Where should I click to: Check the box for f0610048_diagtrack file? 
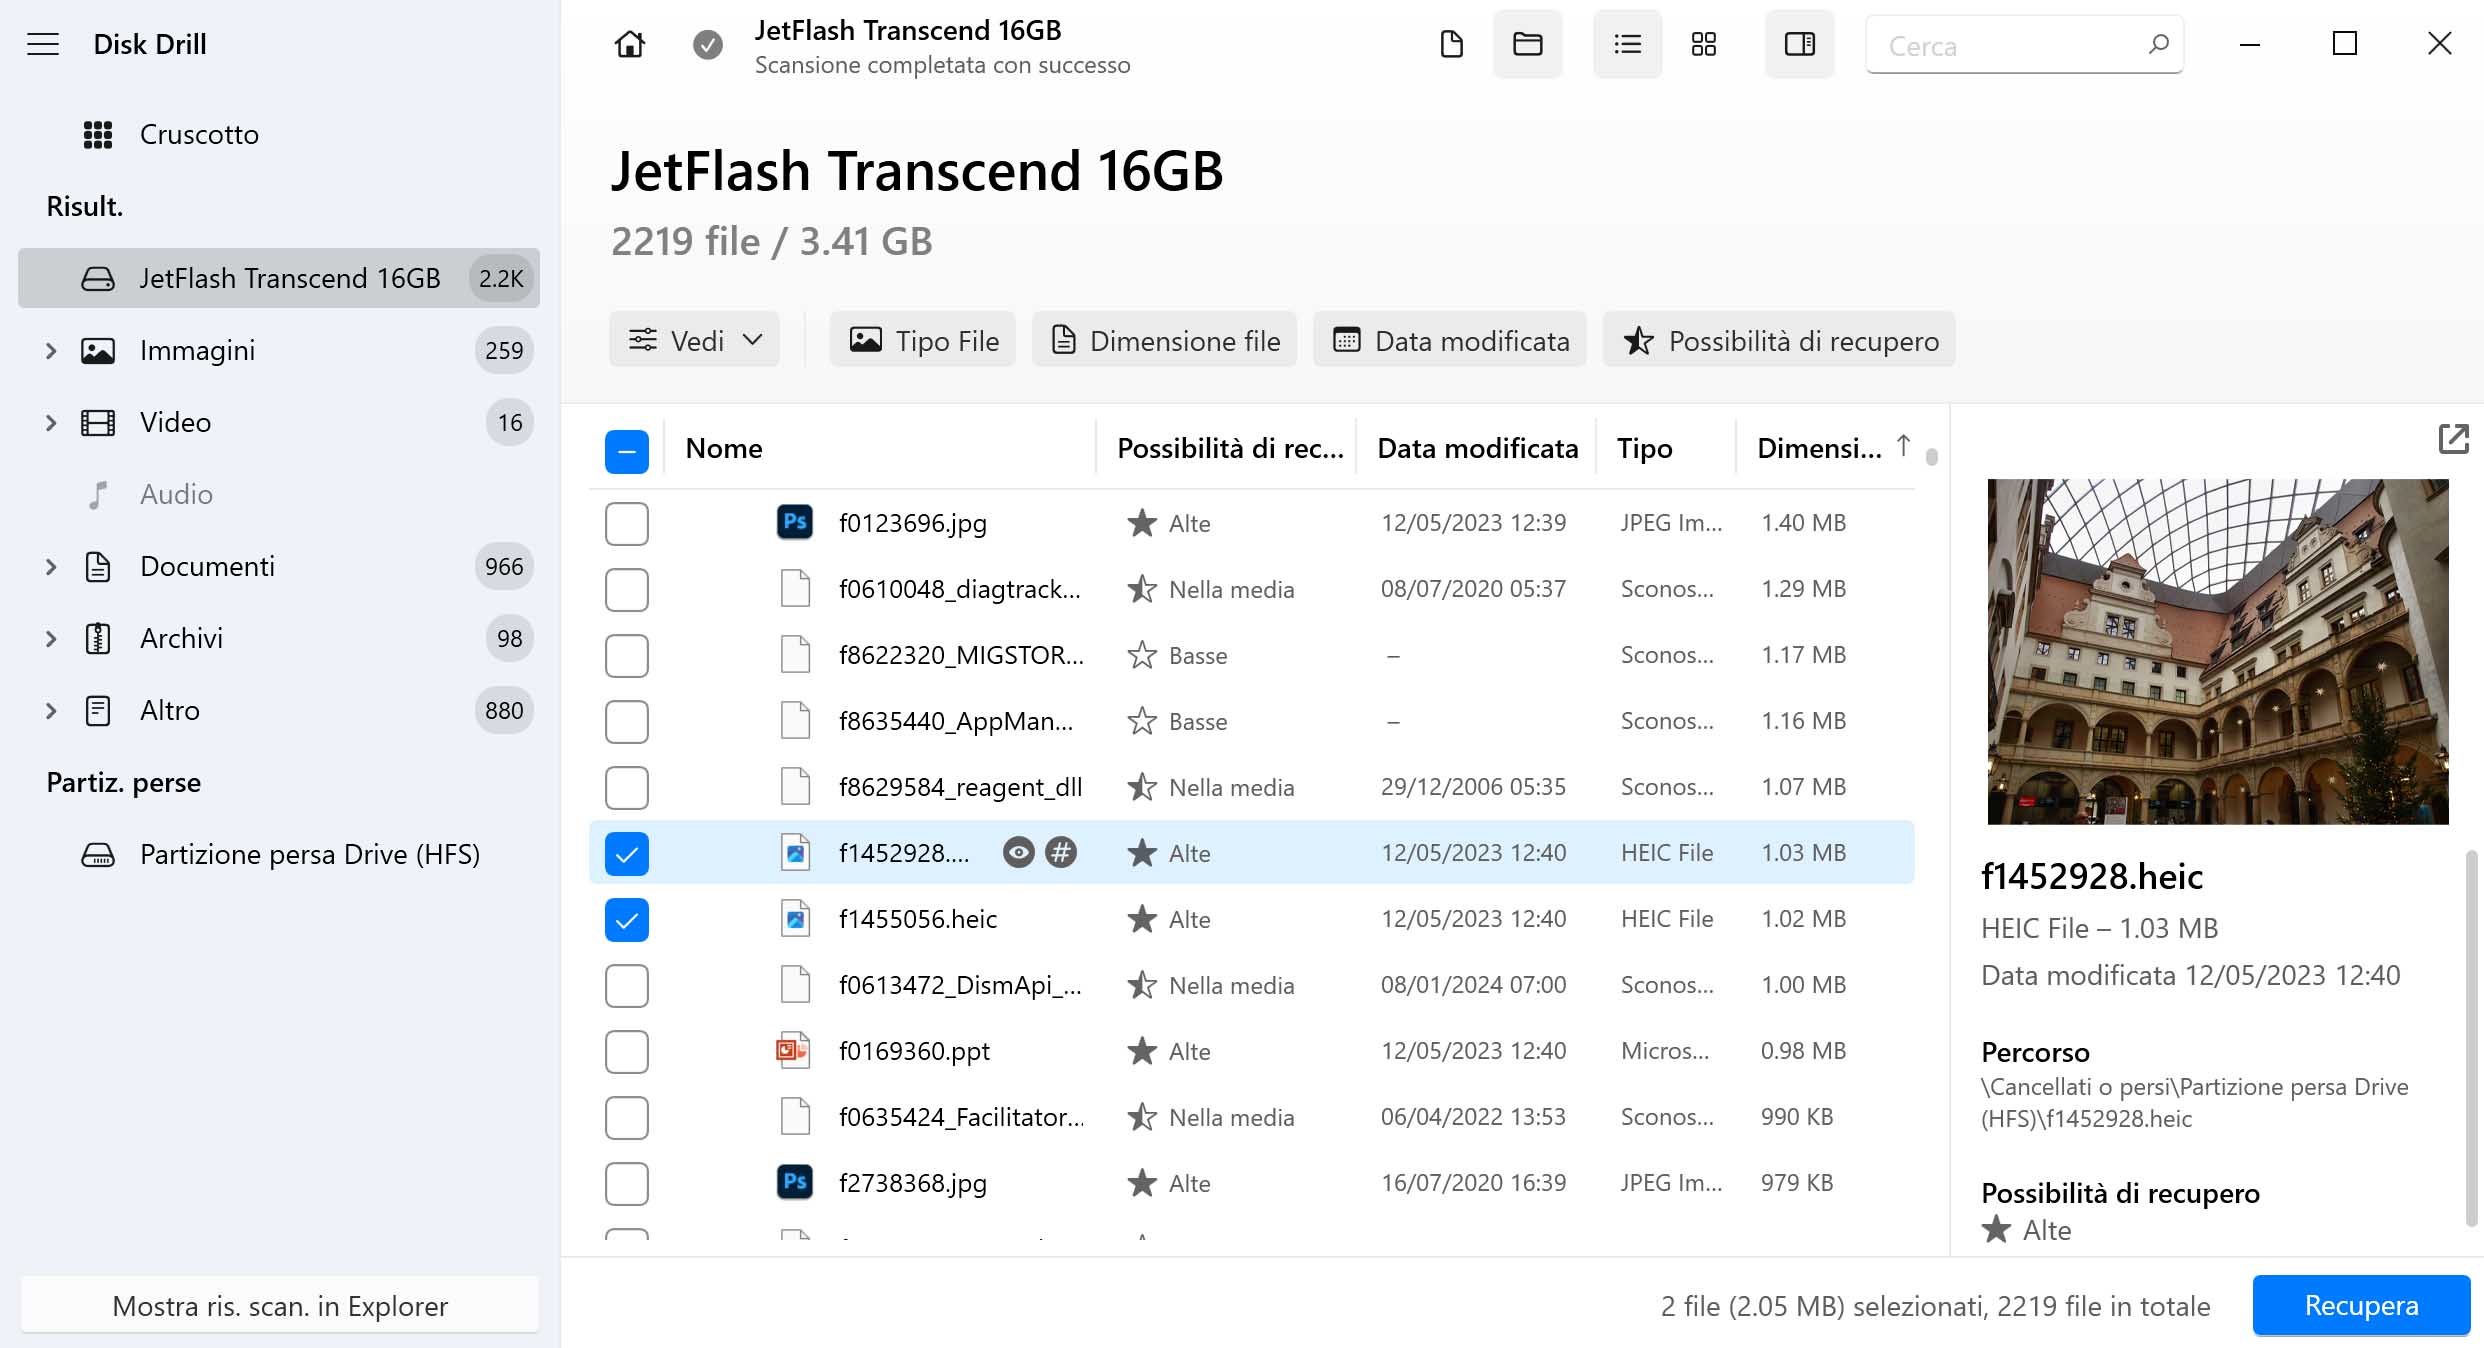tap(626, 589)
